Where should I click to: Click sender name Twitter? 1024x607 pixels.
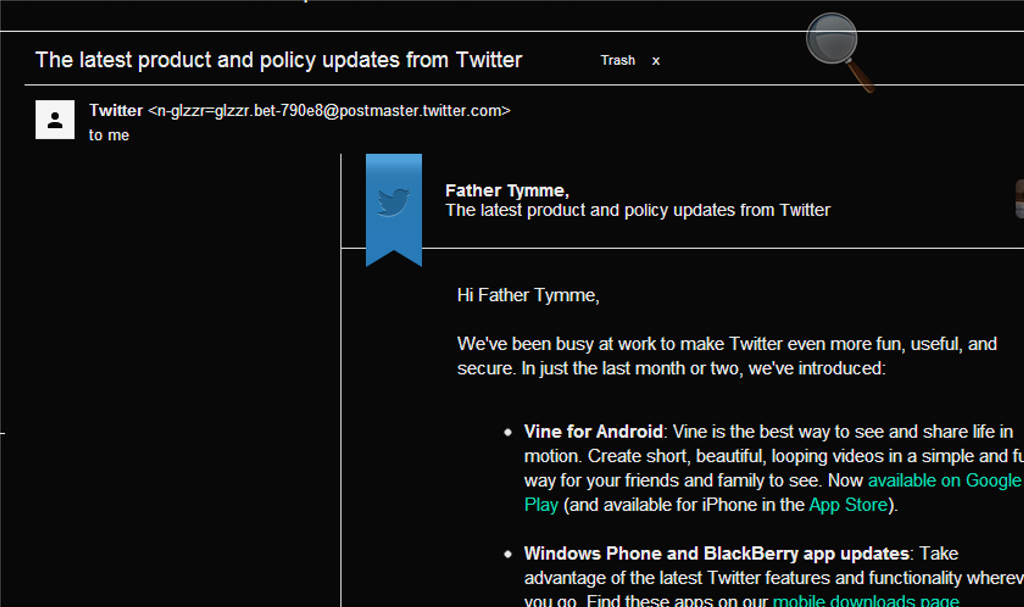[116, 110]
